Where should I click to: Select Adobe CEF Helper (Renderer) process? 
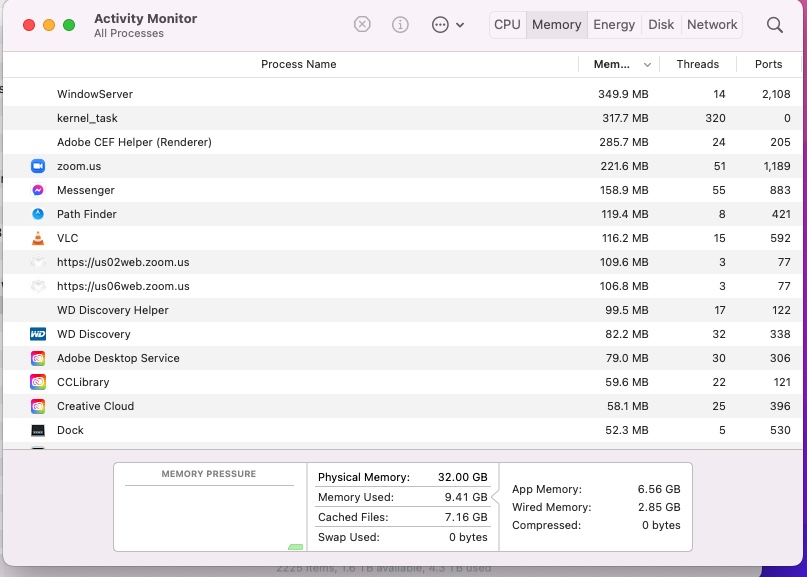pyautogui.click(x=134, y=142)
